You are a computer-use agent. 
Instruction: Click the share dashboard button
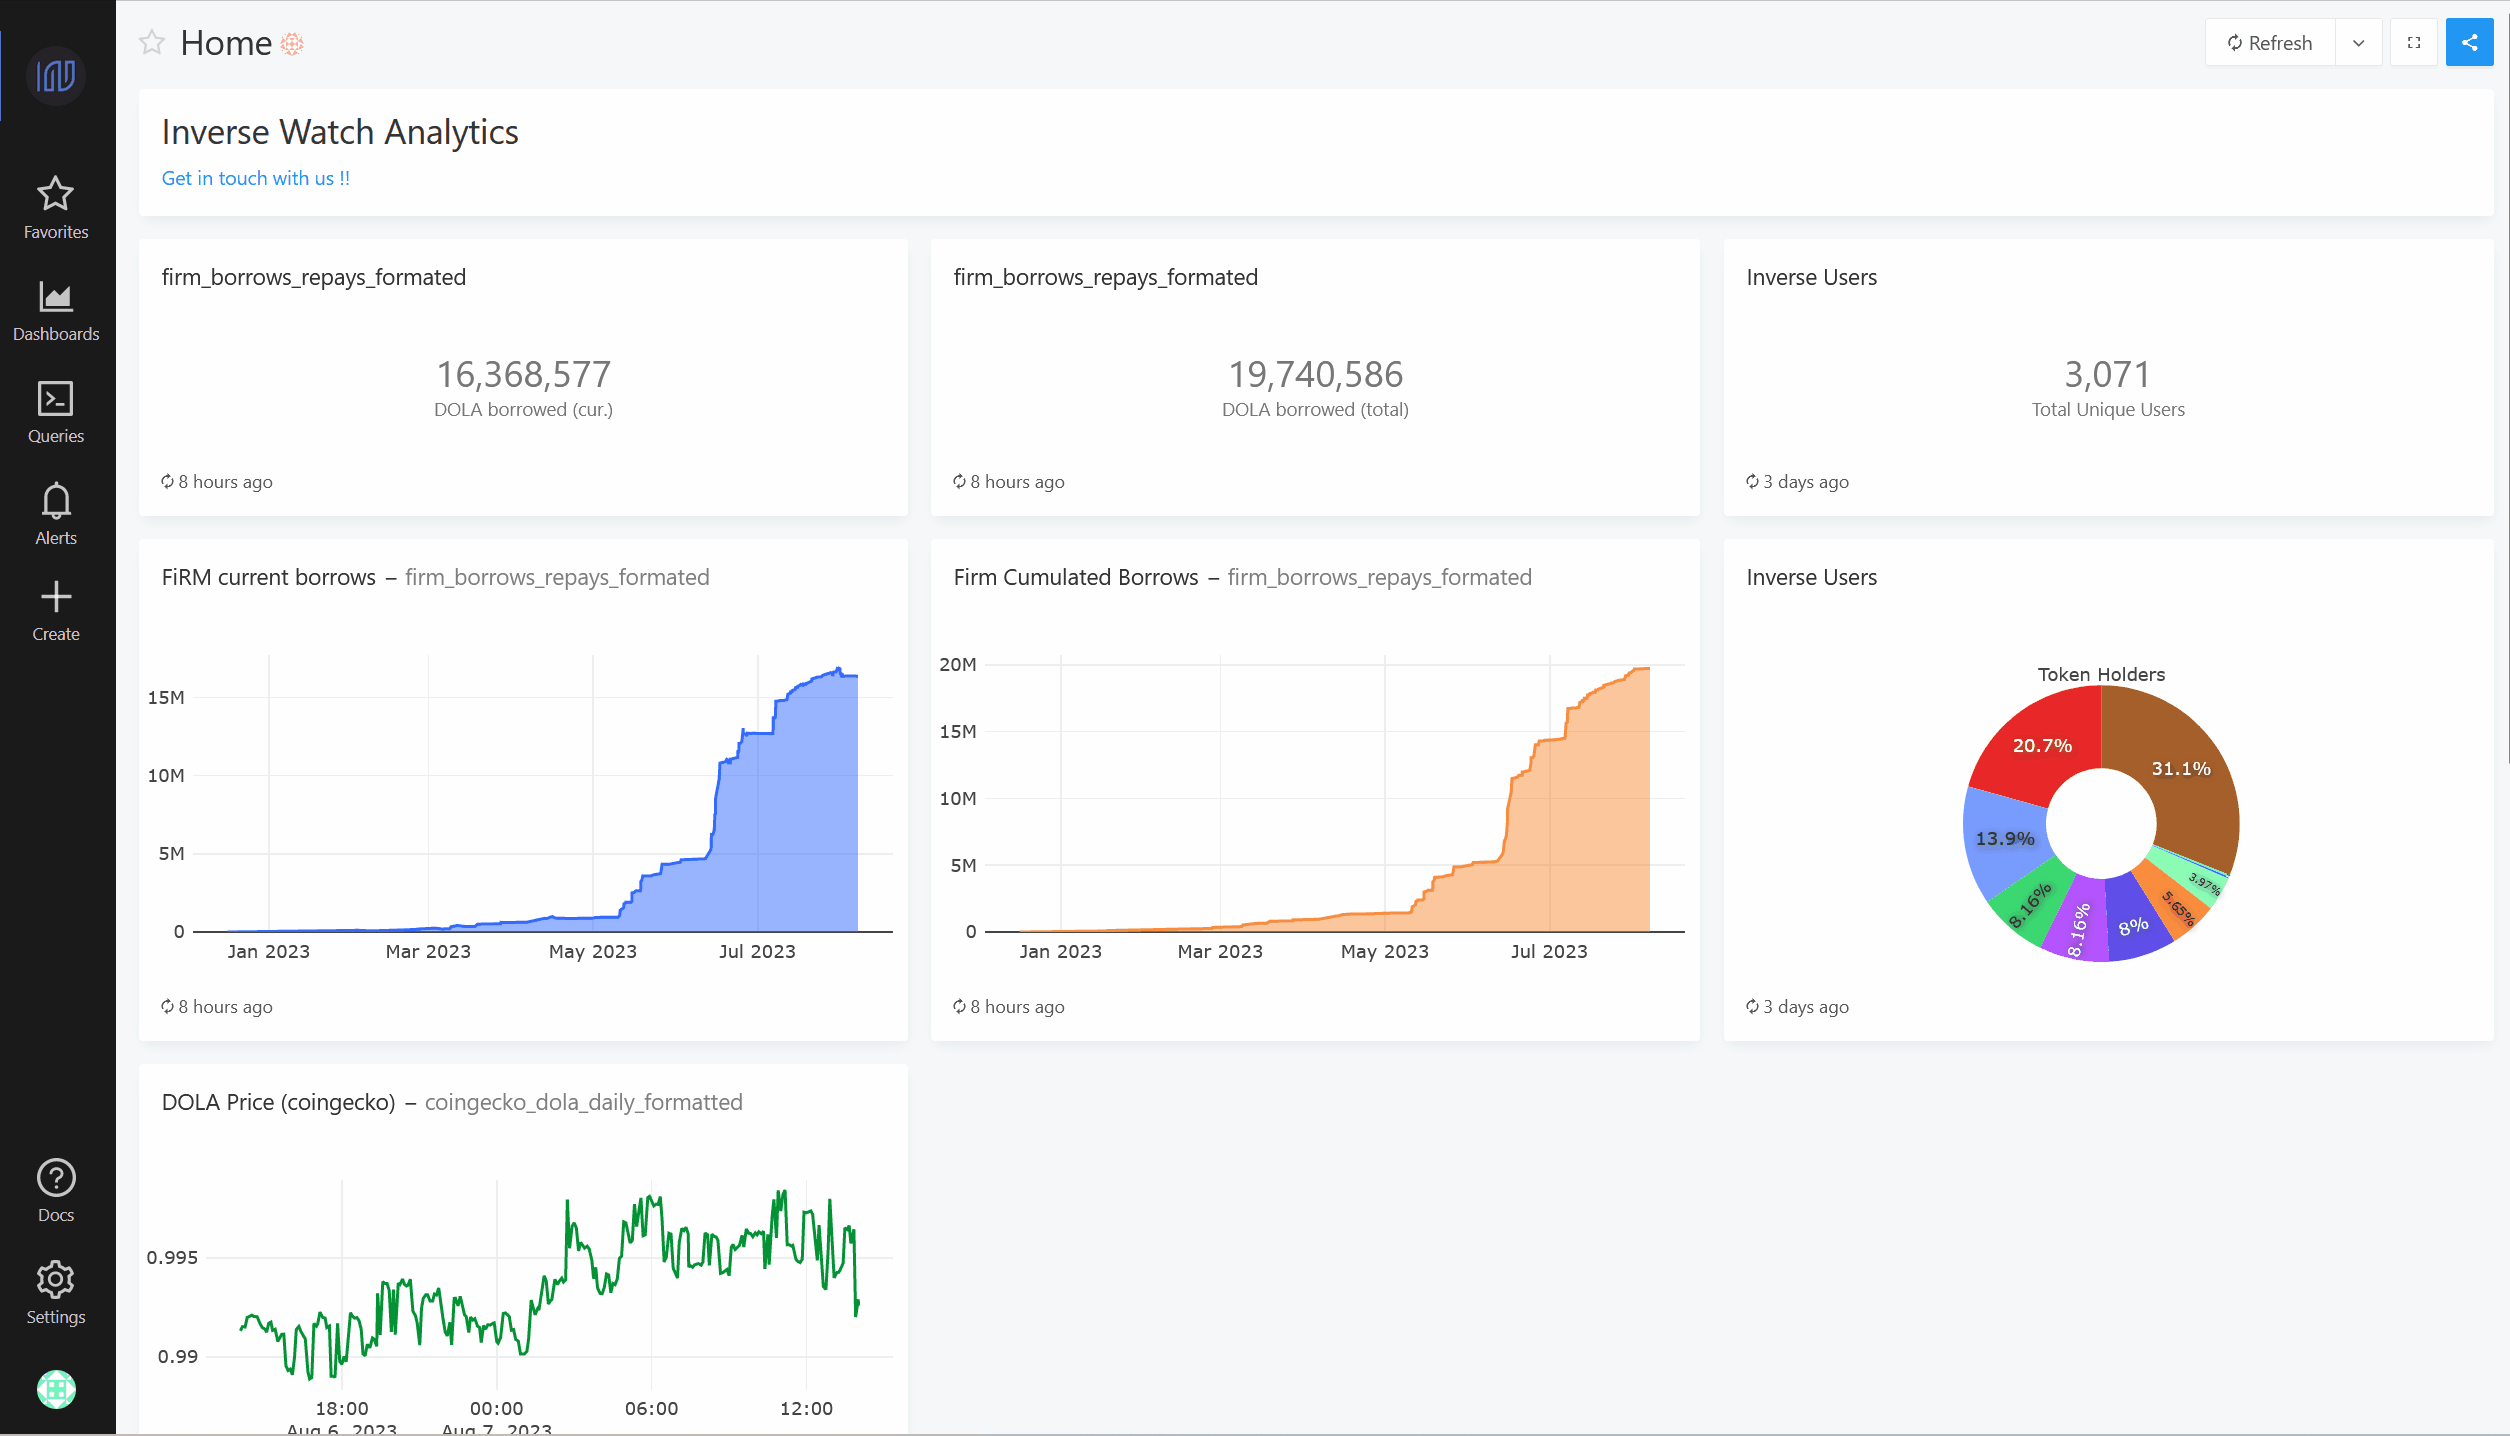click(2469, 43)
